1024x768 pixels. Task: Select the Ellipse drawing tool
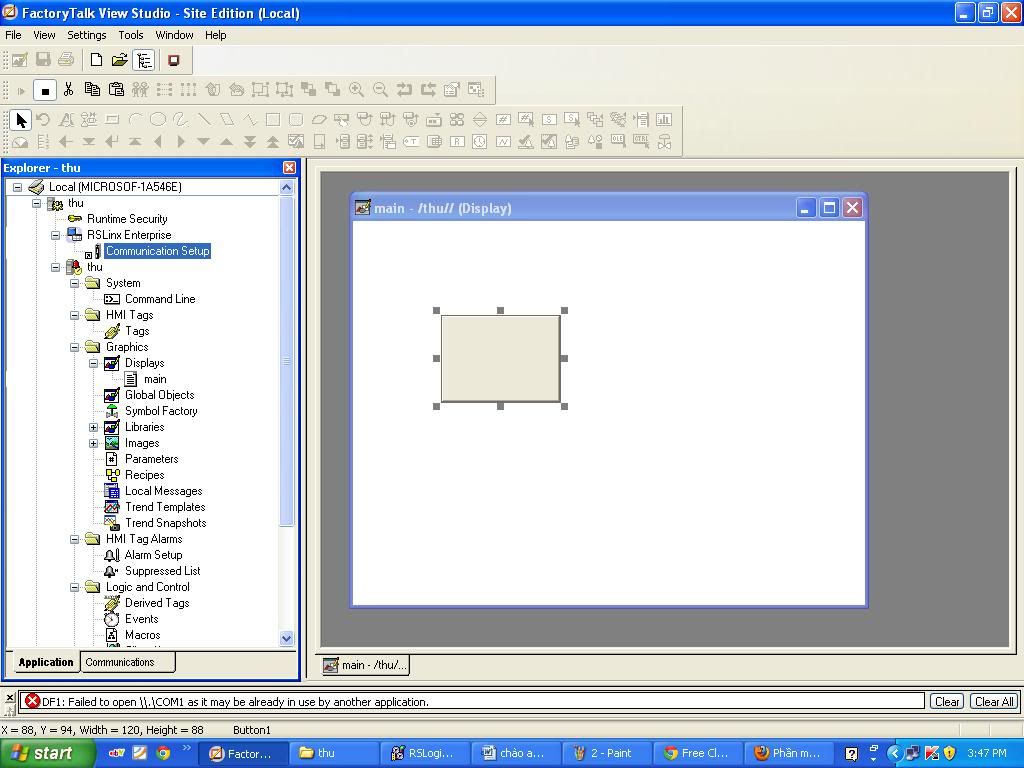157,120
